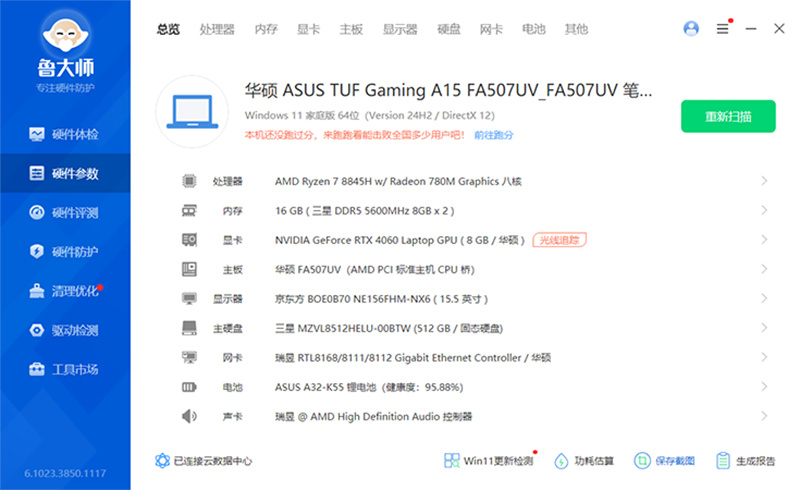The width and height of the screenshot is (800, 490).
Task: Expand the 显卡 row arrow
Action: [764, 240]
